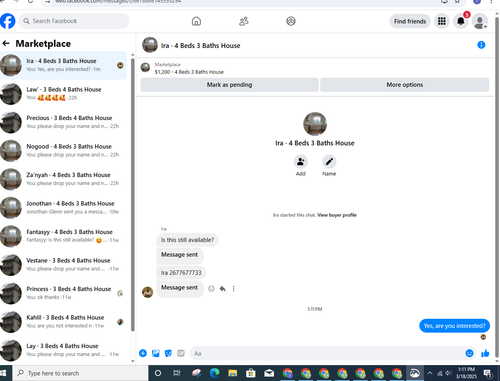The width and height of the screenshot is (500, 381).
Task: Click 'Yes, are you interested?' sent message
Action: point(454,326)
